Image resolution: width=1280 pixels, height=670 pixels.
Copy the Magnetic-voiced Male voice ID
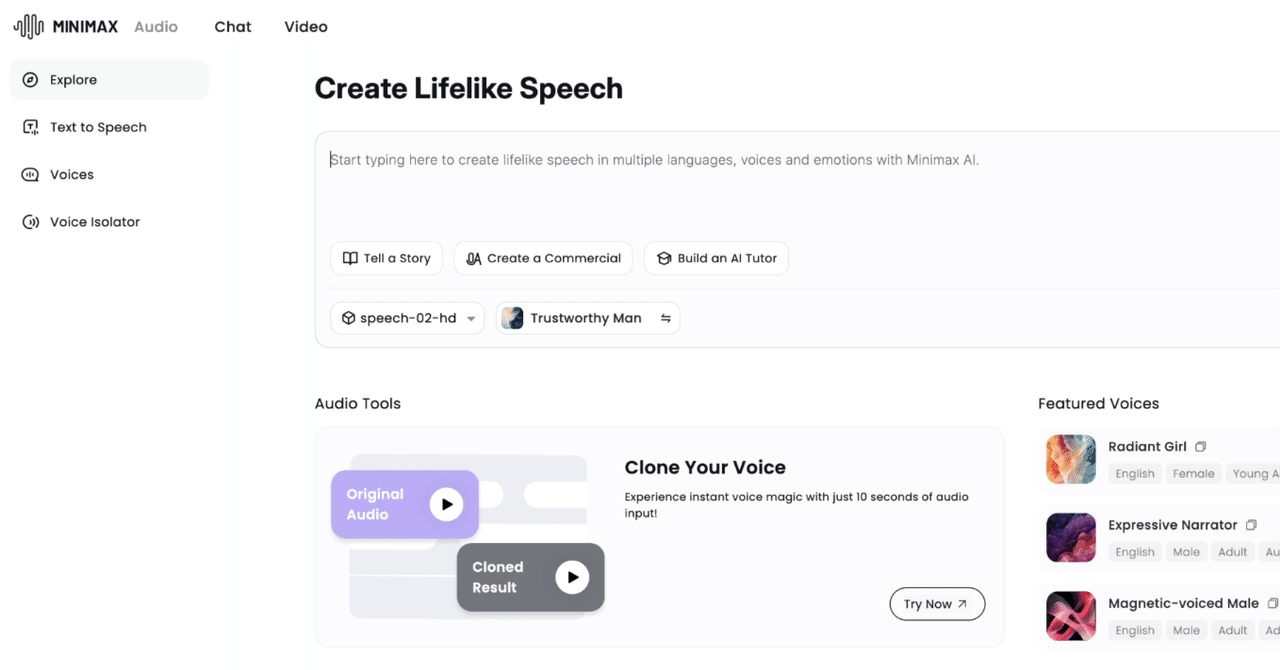click(1272, 604)
